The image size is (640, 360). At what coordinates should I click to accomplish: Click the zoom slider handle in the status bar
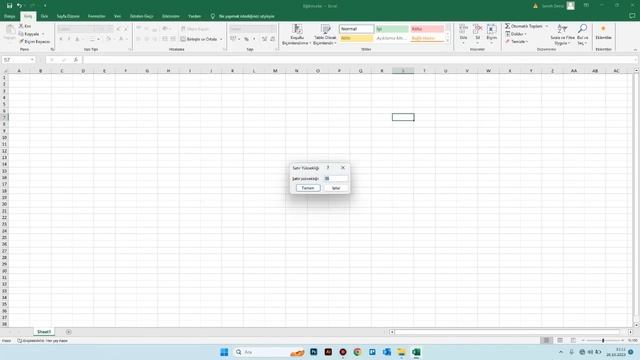point(603,340)
